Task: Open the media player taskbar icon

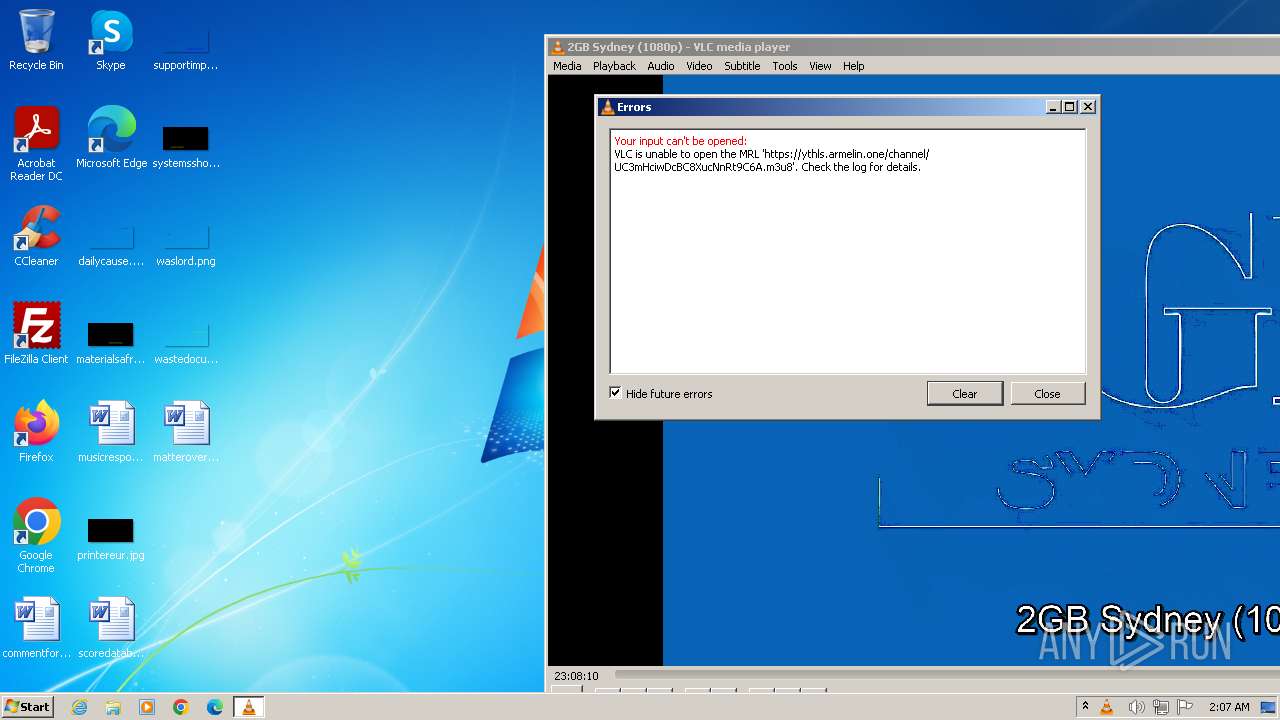Action: point(147,707)
